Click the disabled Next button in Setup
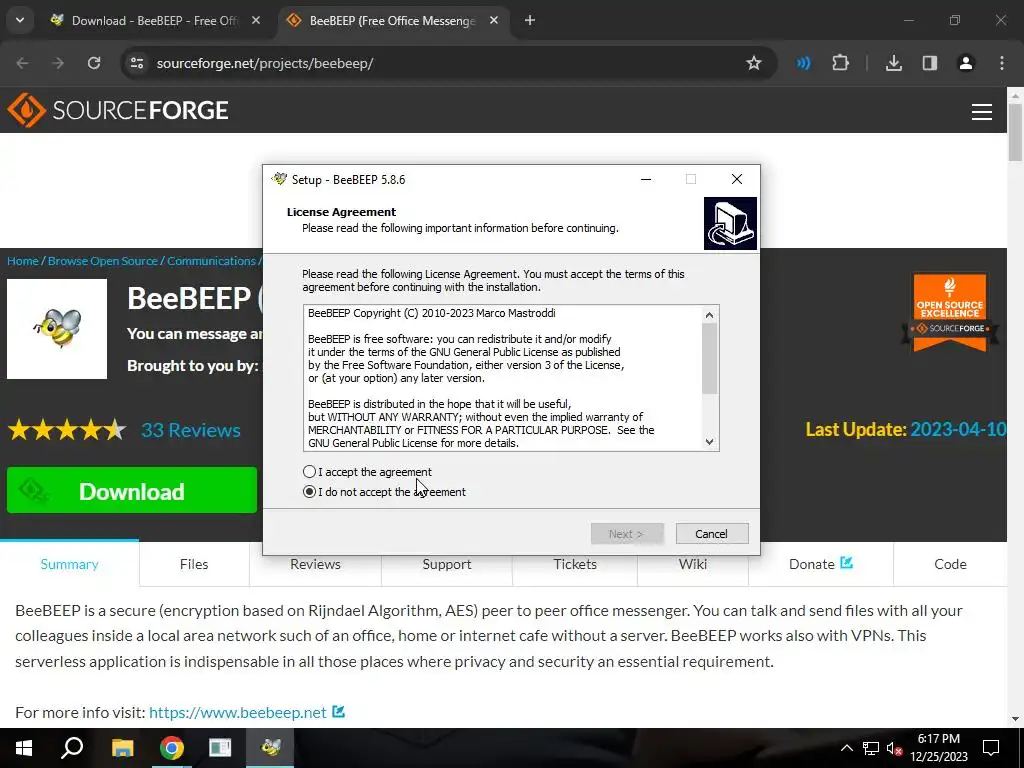 click(x=627, y=534)
